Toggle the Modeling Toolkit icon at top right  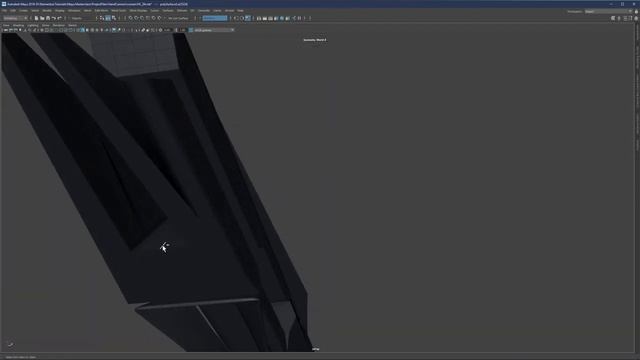(x=613, y=18)
